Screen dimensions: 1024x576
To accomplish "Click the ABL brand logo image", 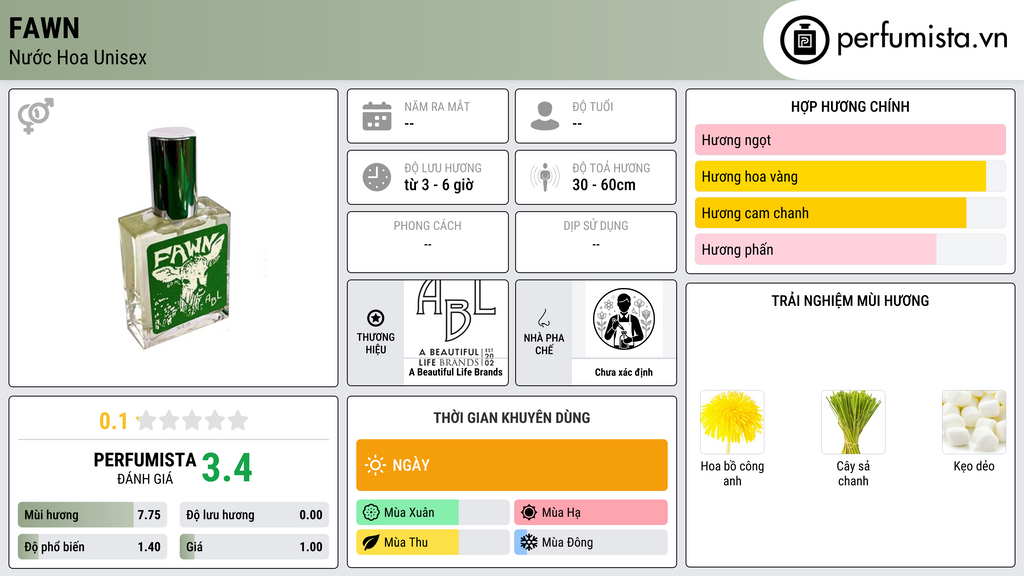I will click(x=456, y=323).
